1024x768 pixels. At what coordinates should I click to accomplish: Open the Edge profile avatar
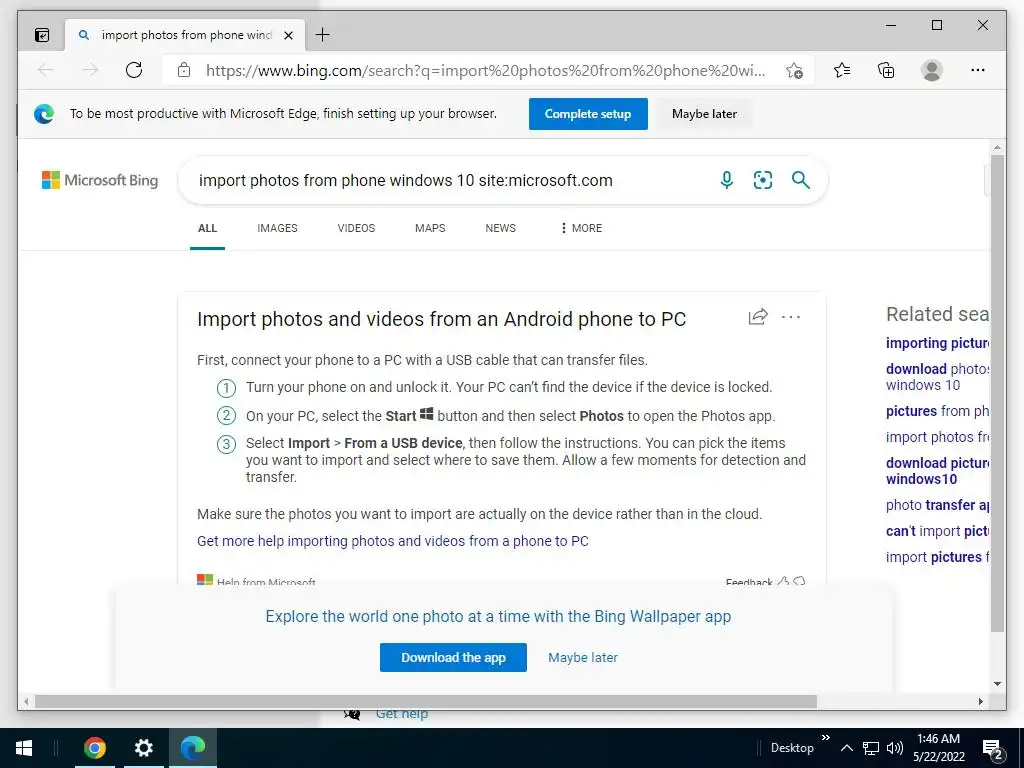point(932,70)
